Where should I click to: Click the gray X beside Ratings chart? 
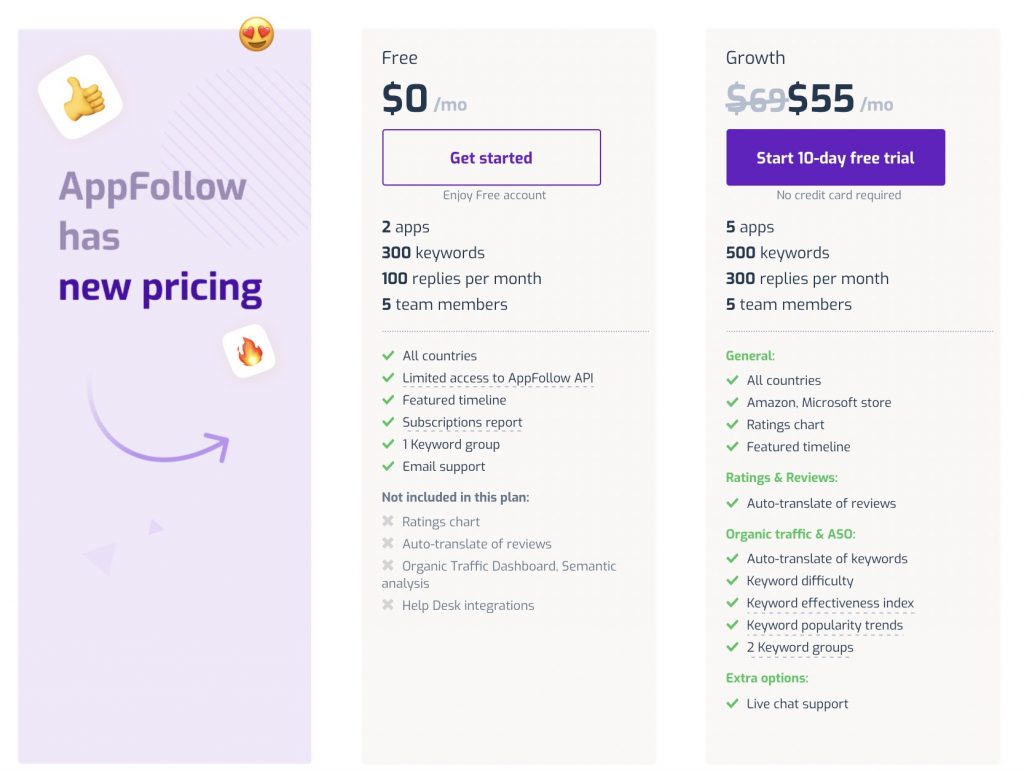pyautogui.click(x=388, y=521)
